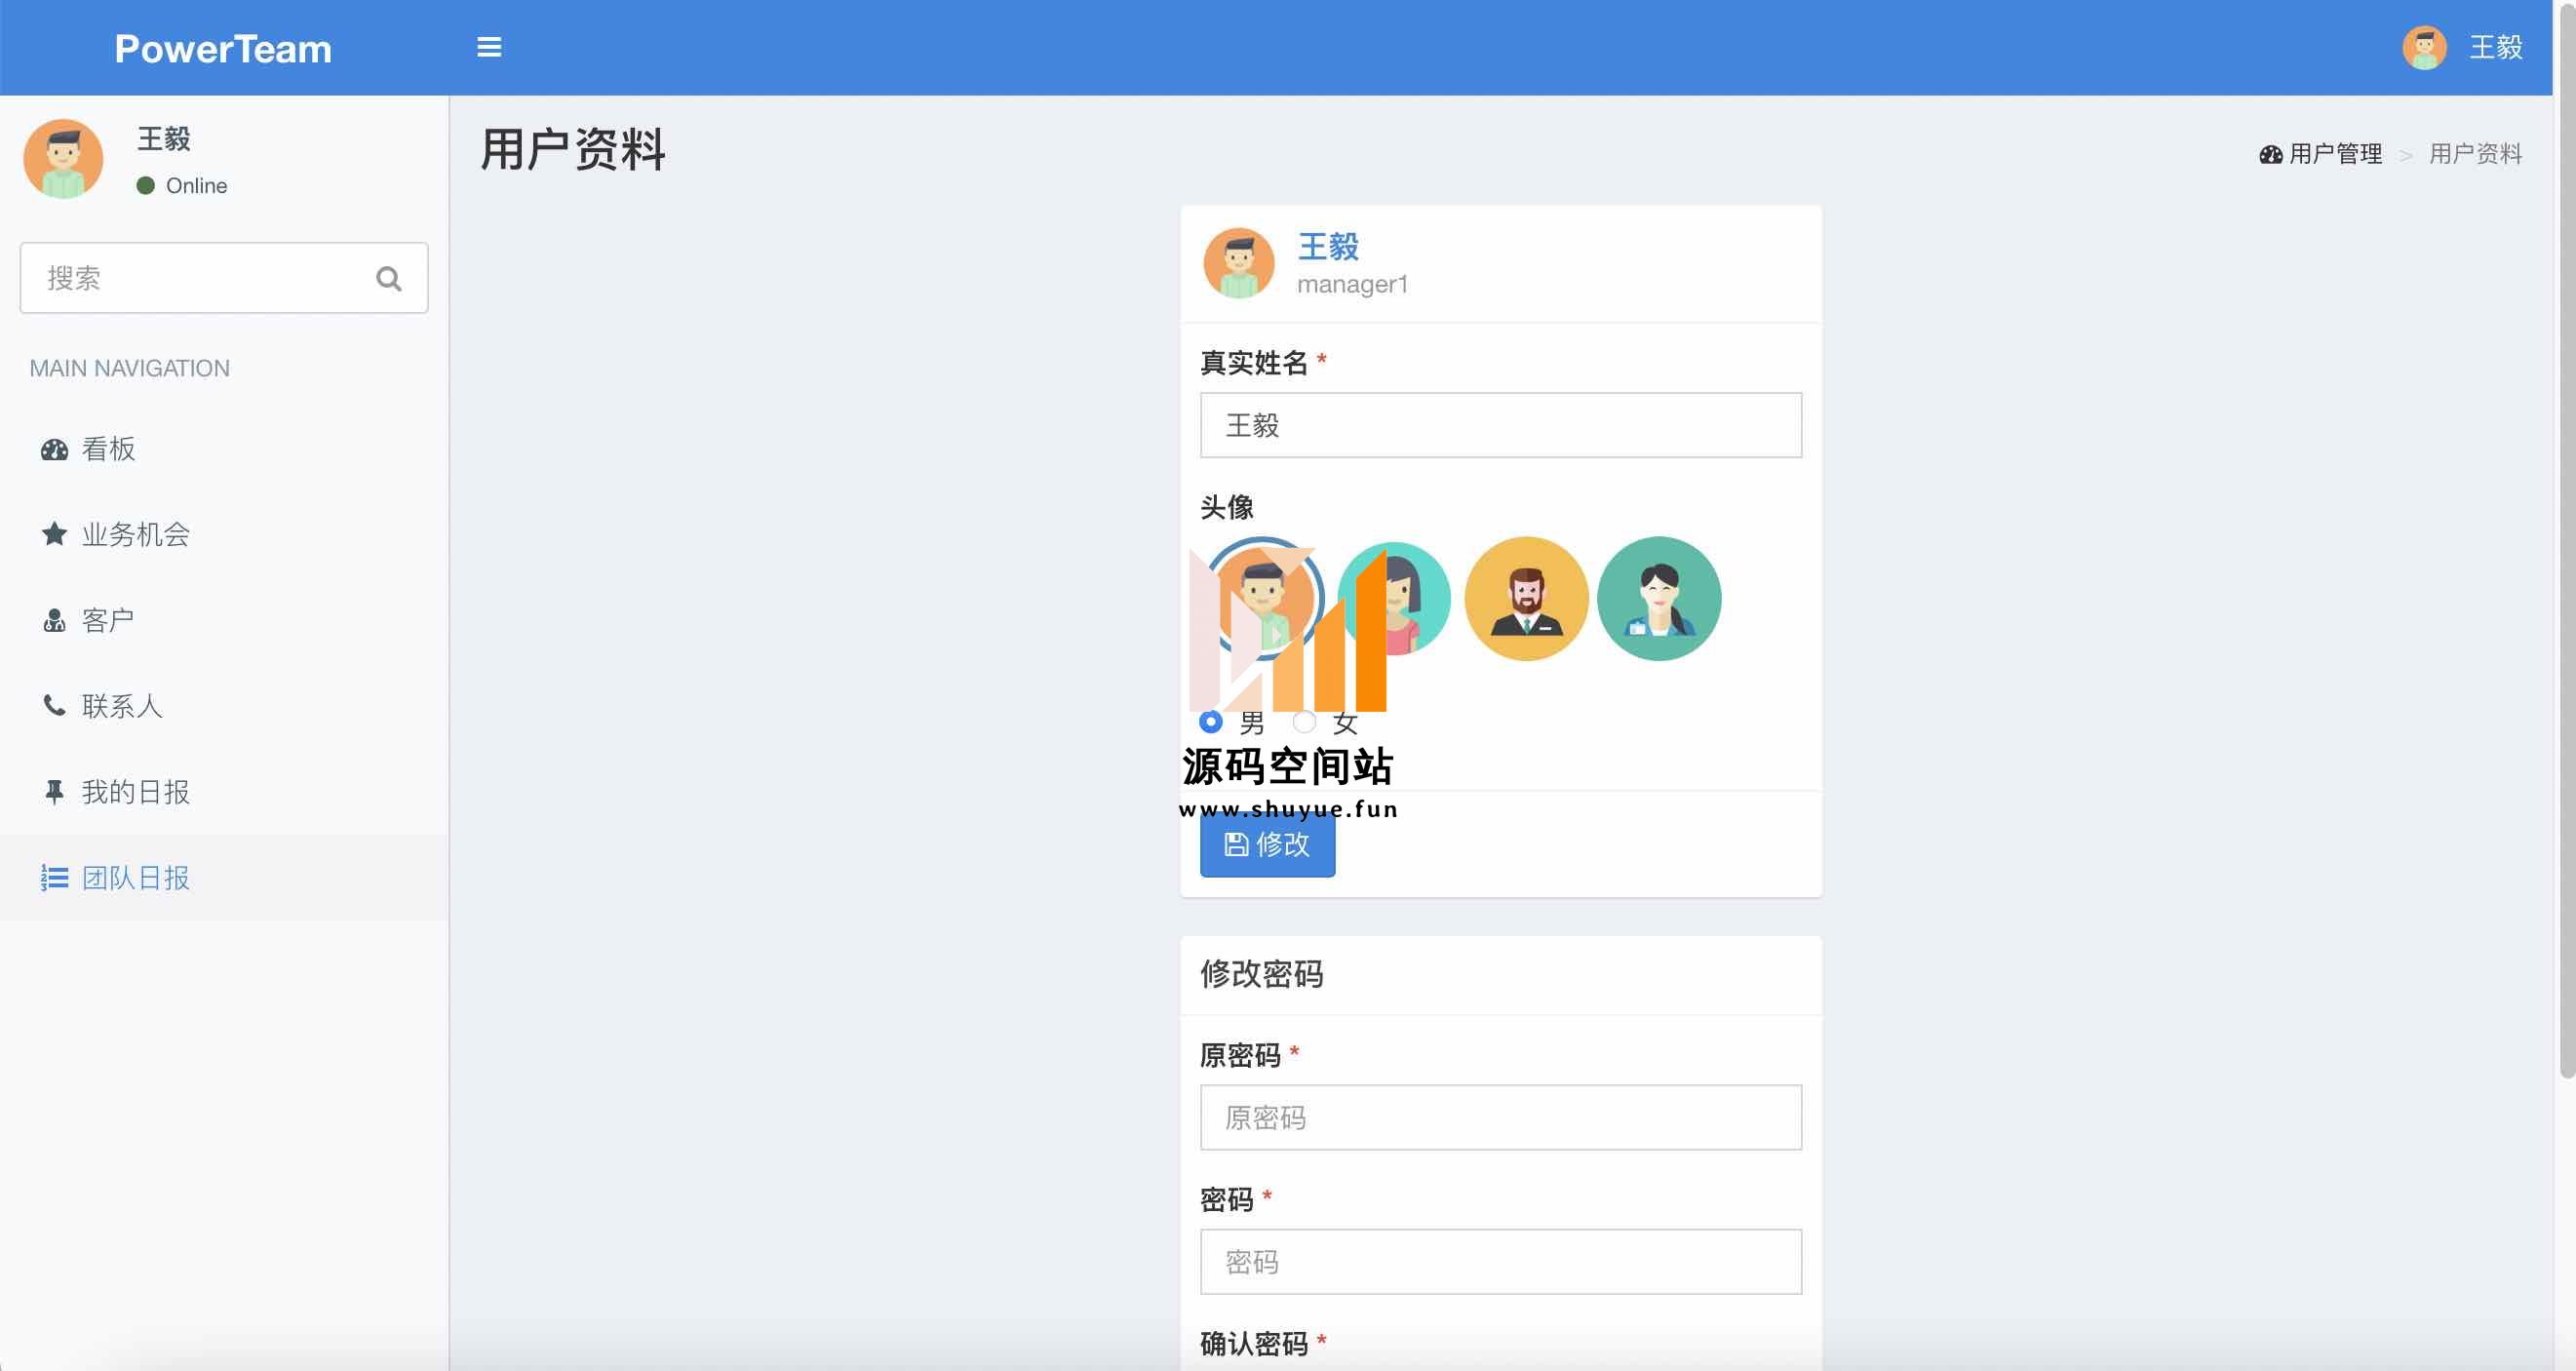This screenshot has width=2576, height=1371.
Task: Click the pushpin icon next to 我的日报
Action: pyautogui.click(x=54, y=792)
